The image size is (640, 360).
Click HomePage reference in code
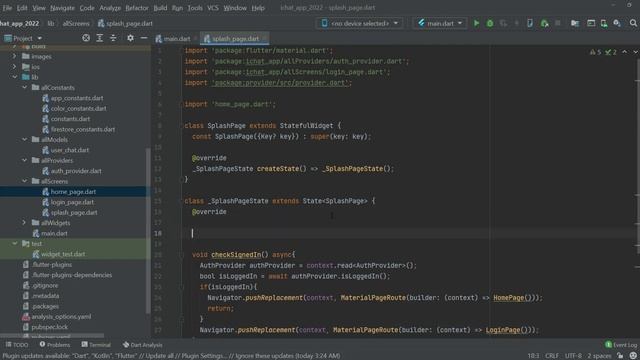pyautogui.click(x=509, y=298)
